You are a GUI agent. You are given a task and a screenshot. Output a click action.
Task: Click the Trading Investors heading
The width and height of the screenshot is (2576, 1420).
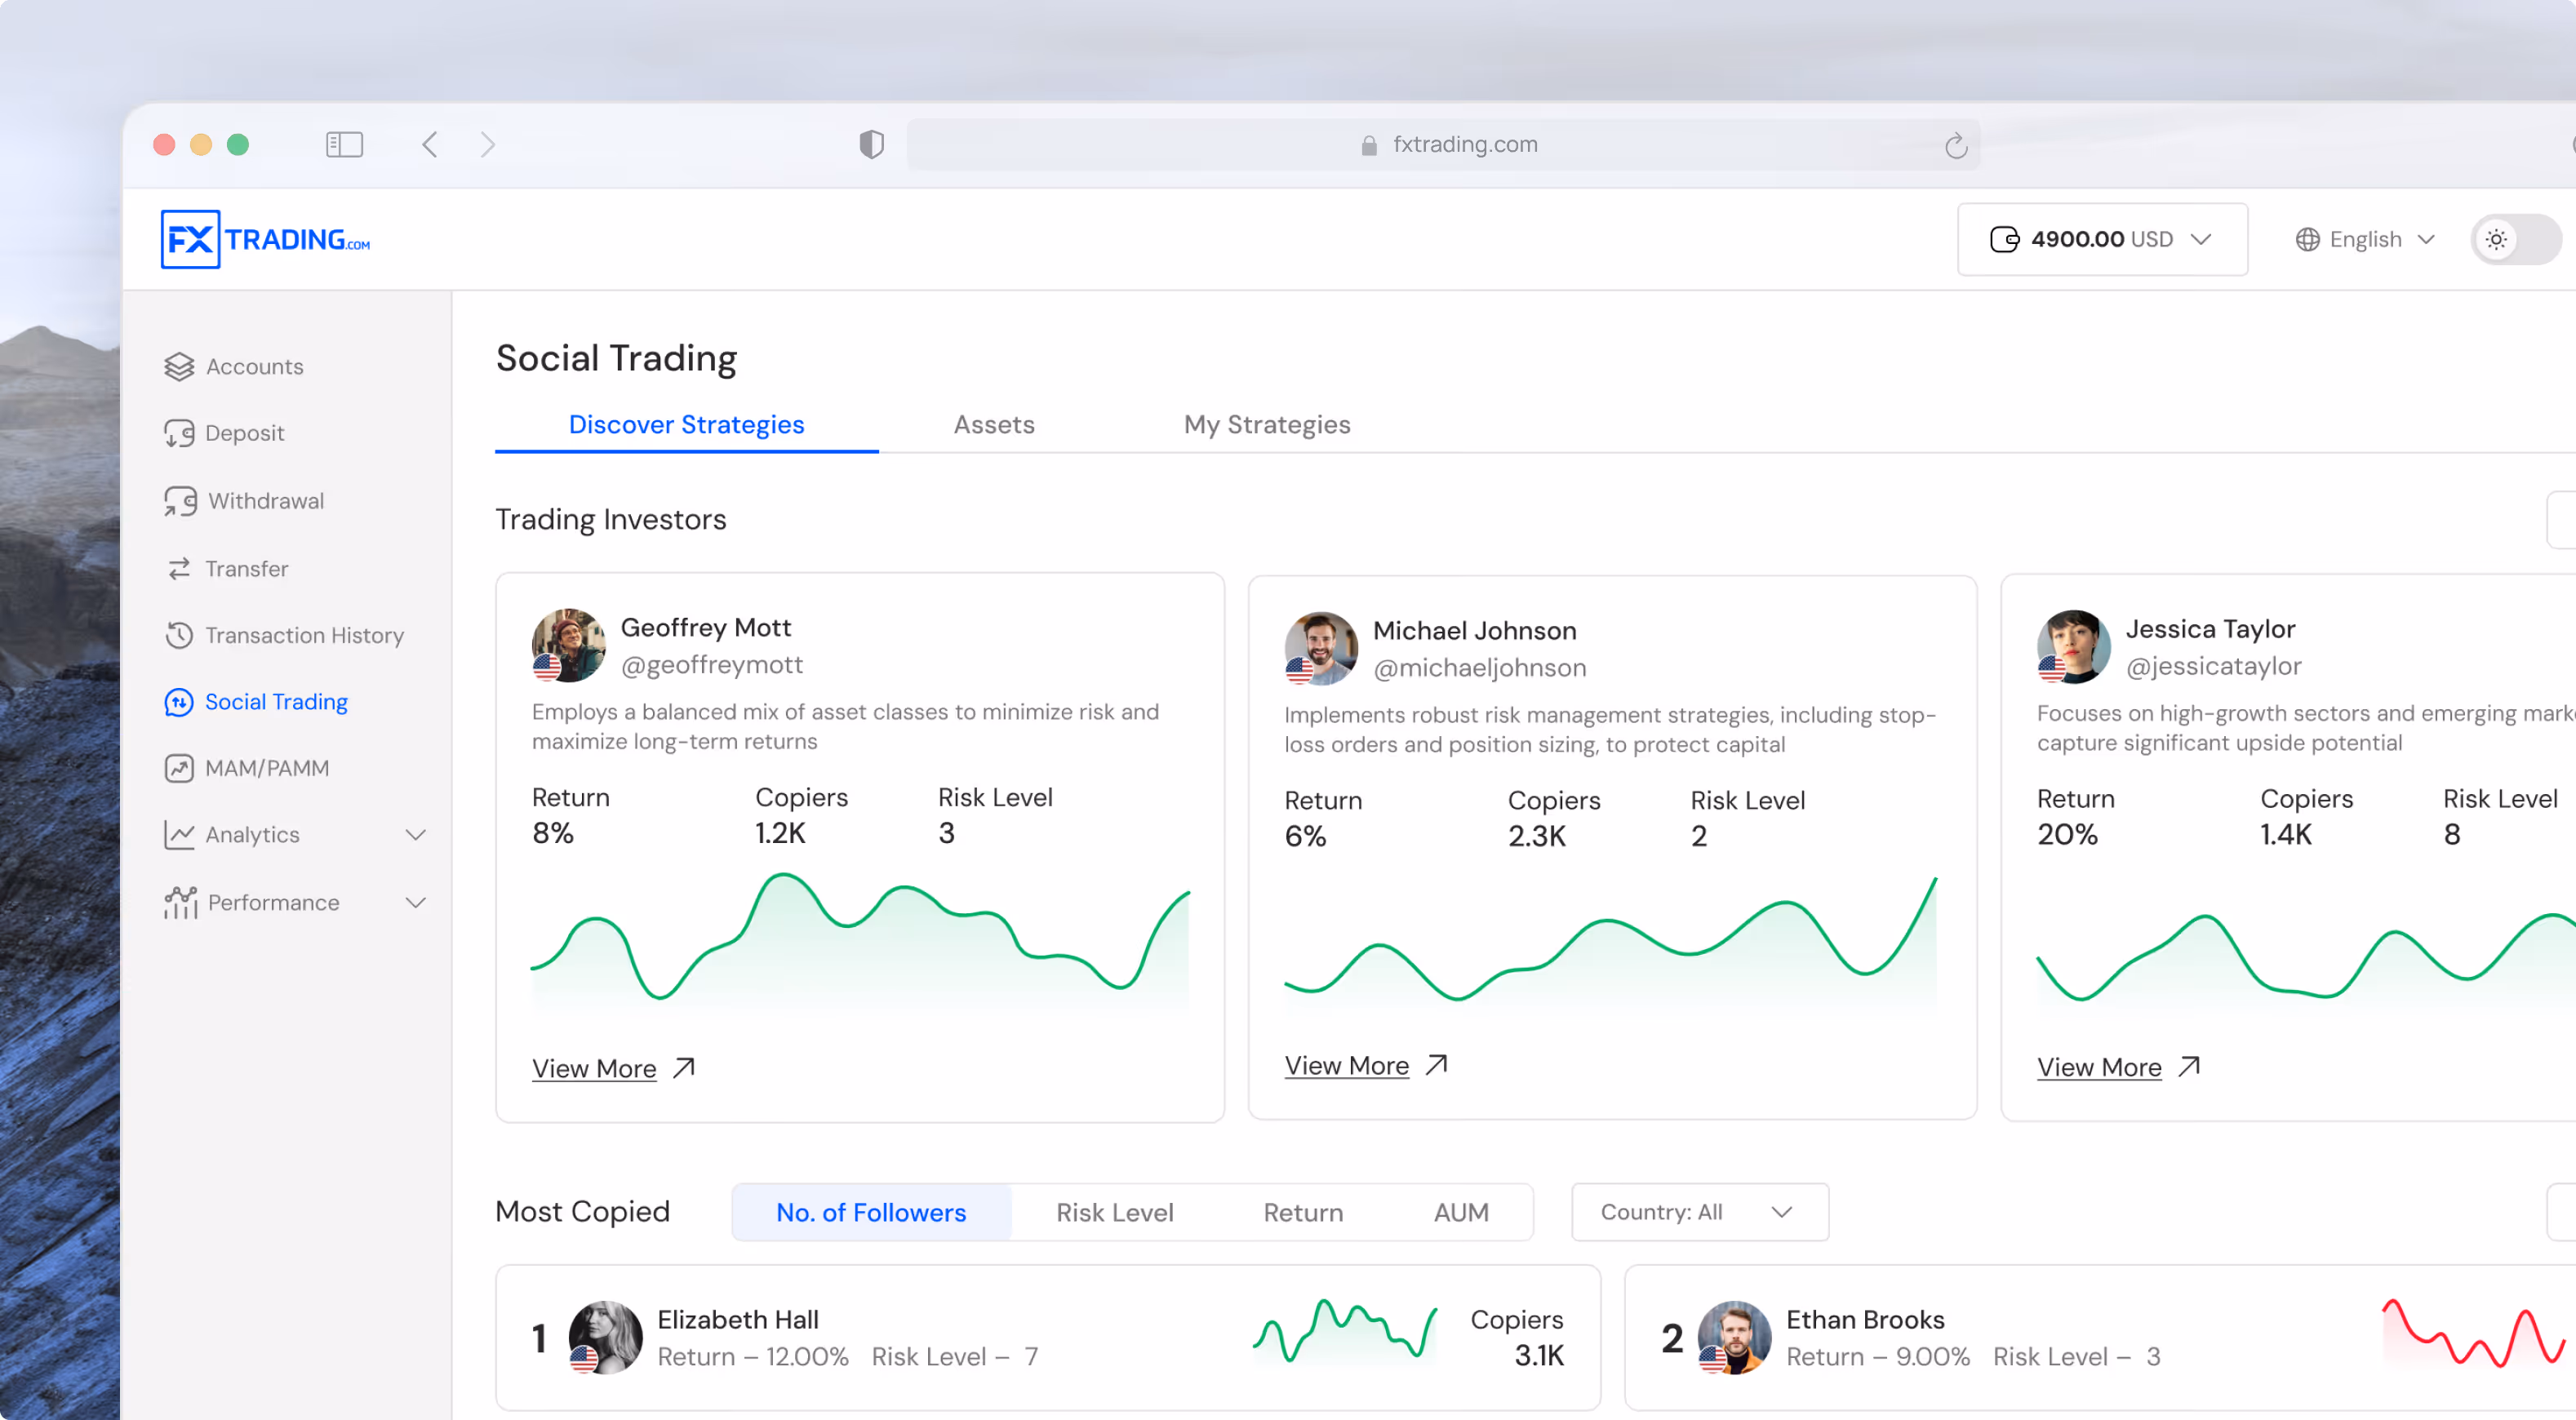point(611,519)
